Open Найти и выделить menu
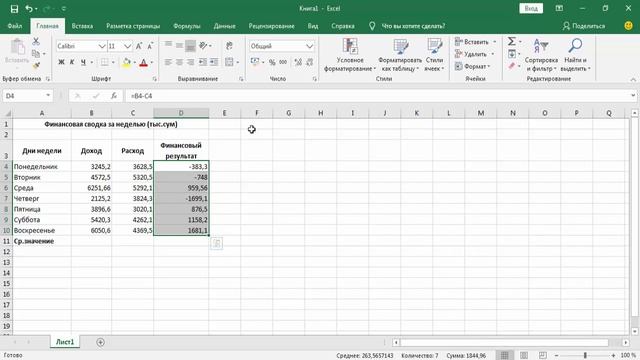The width and height of the screenshot is (640, 360). (575, 55)
